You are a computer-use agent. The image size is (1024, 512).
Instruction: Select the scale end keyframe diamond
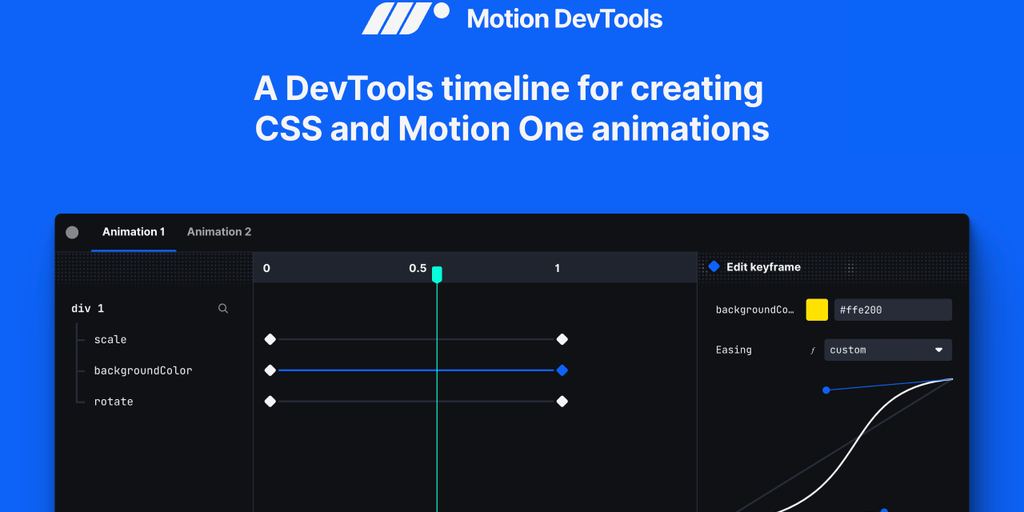562,339
